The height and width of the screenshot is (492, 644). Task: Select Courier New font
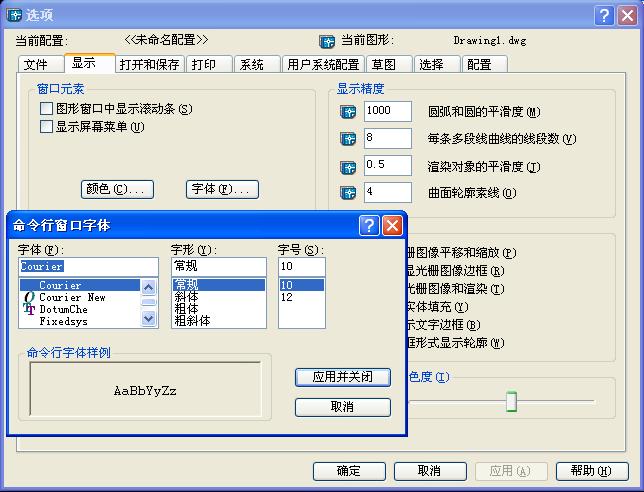click(80, 297)
